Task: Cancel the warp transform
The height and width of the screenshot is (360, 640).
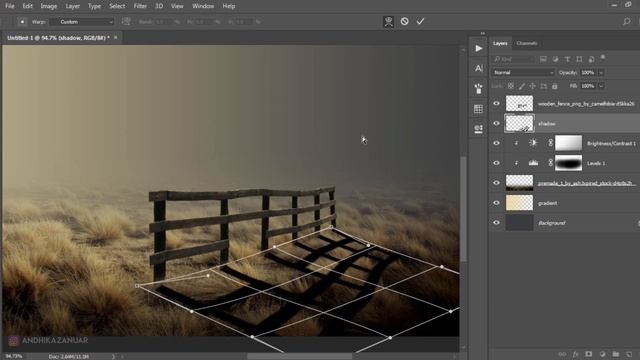Action: (404, 21)
